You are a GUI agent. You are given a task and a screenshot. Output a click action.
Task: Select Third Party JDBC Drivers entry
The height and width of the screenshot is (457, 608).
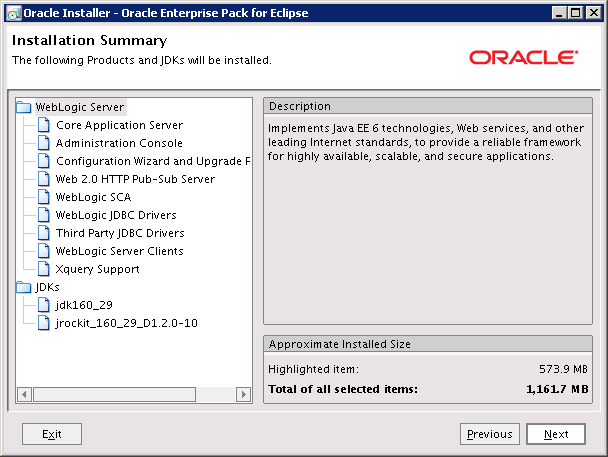120,233
